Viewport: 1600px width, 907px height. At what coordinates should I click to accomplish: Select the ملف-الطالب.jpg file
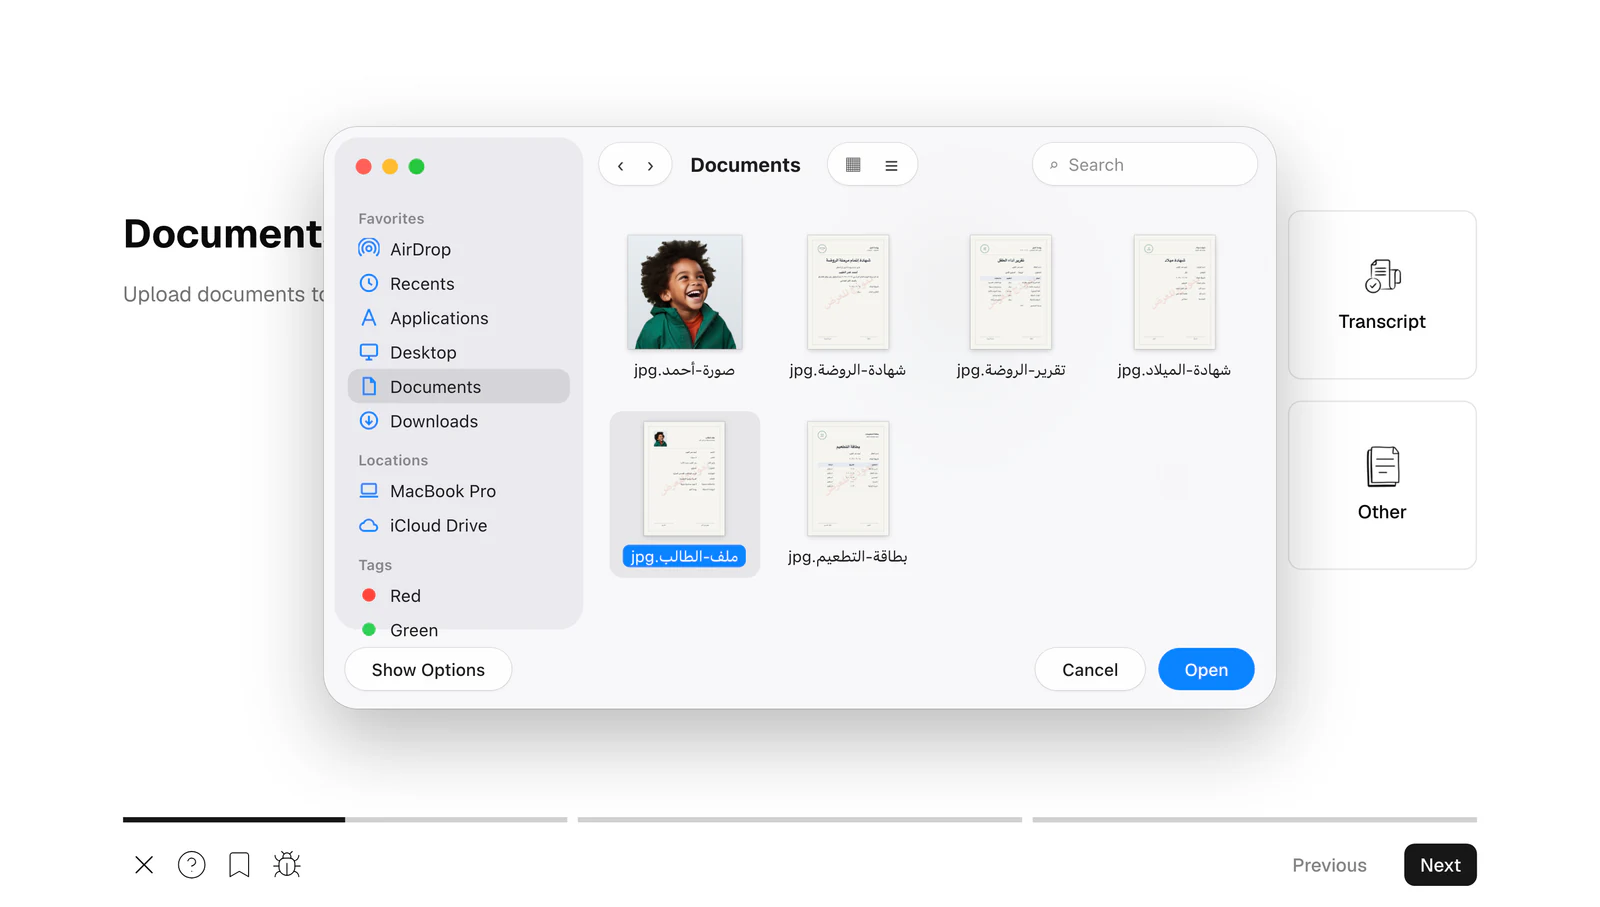pyautogui.click(x=685, y=494)
